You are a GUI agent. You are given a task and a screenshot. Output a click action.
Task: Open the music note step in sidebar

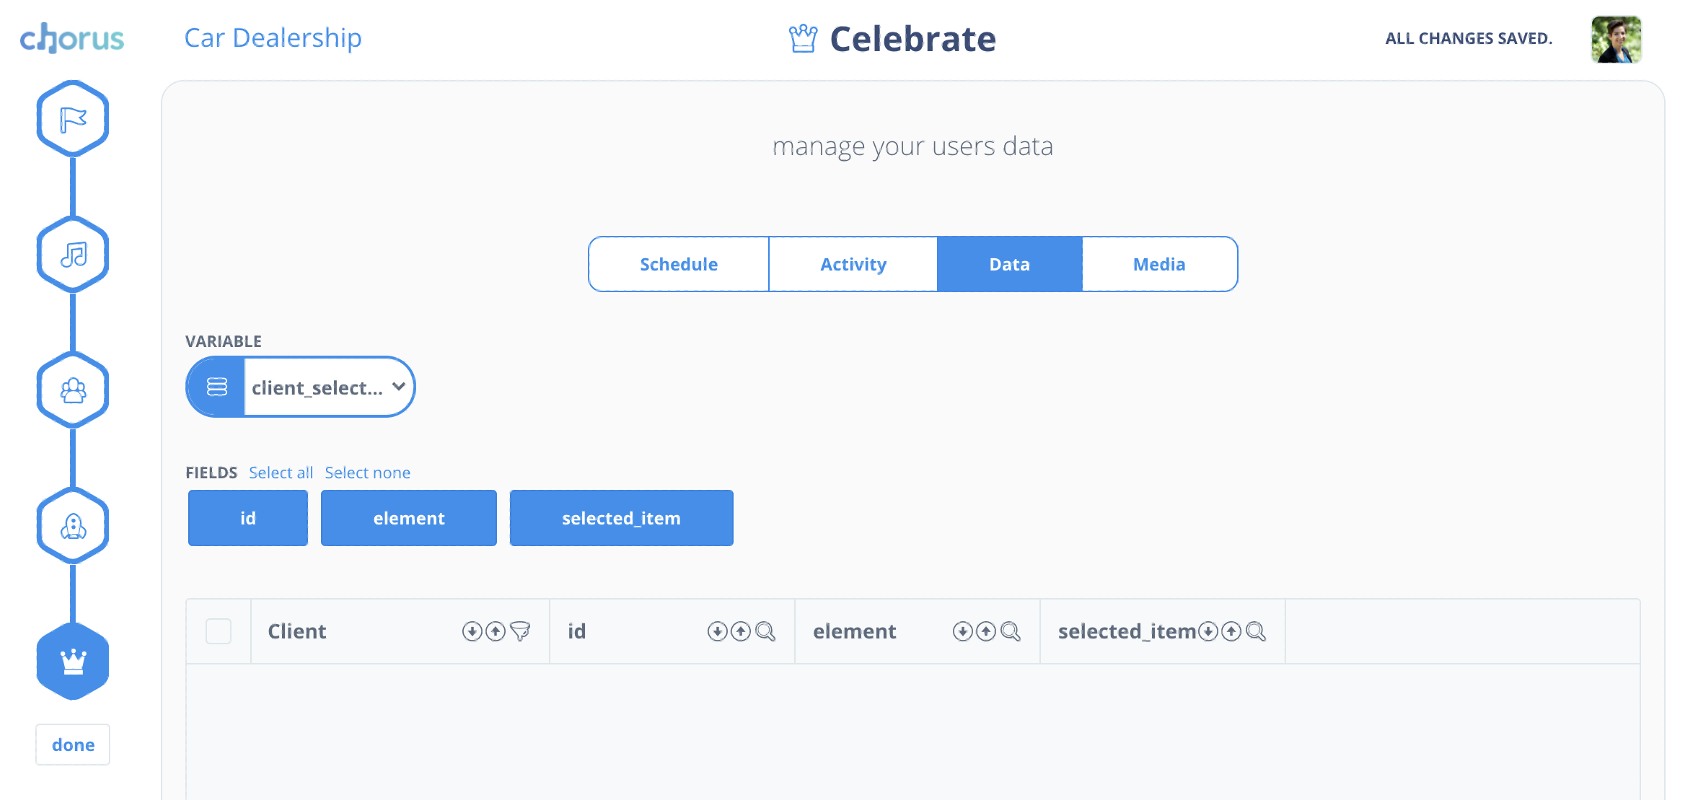[73, 255]
